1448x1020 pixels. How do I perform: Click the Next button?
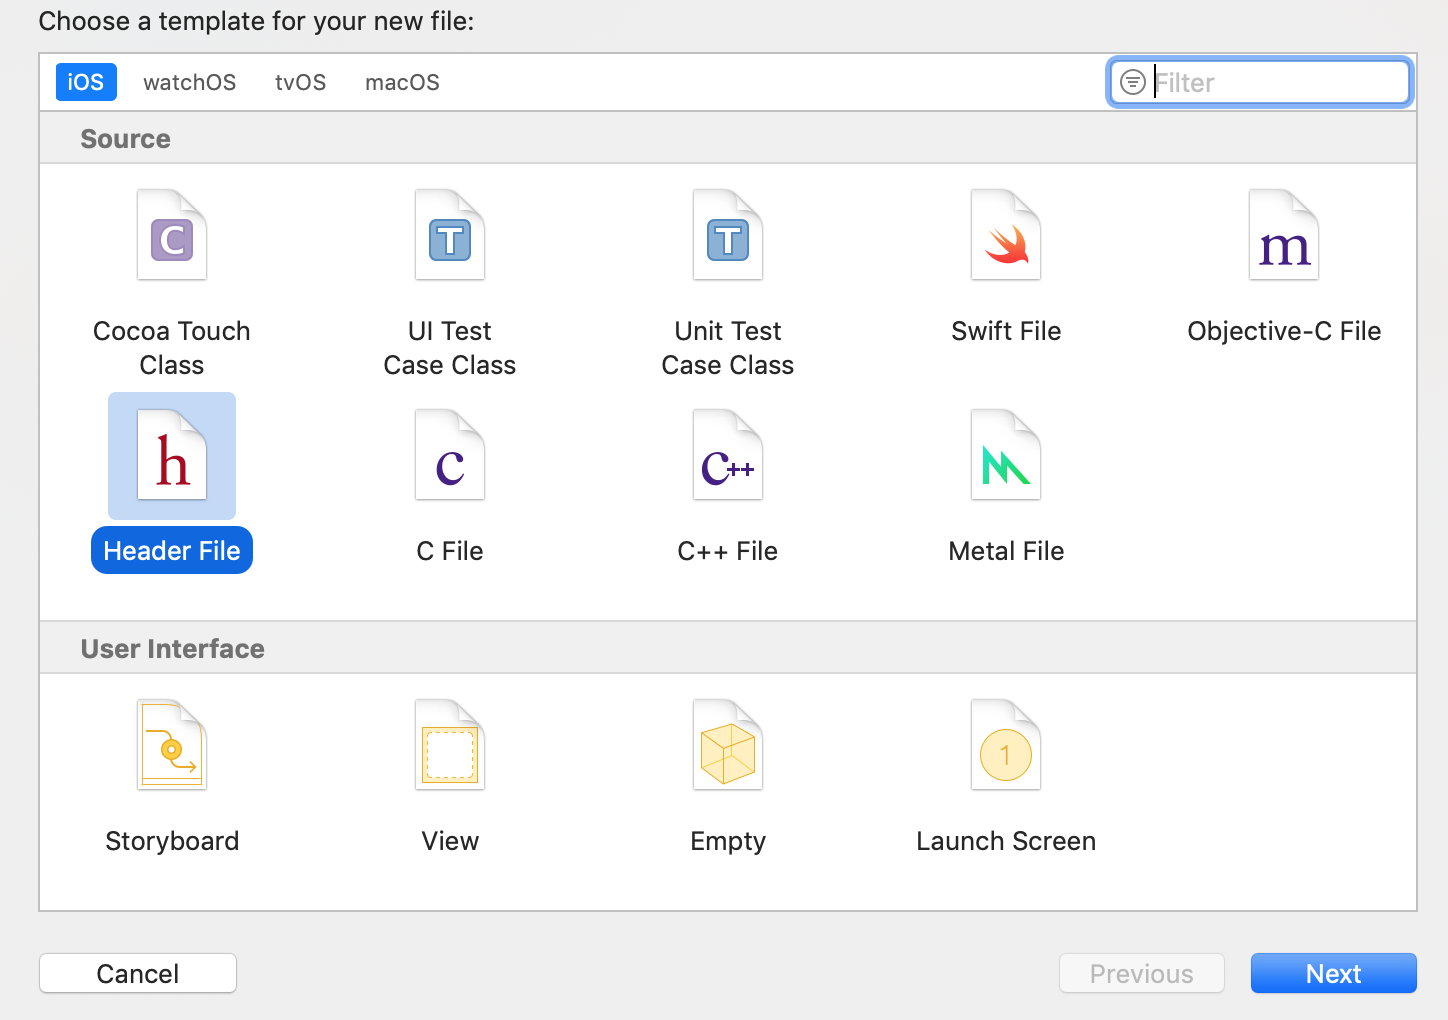pos(1334,973)
